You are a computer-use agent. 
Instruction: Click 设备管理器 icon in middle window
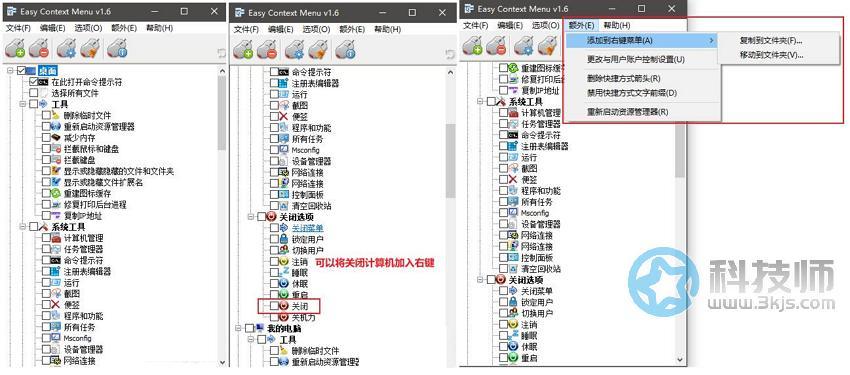[x=285, y=161]
